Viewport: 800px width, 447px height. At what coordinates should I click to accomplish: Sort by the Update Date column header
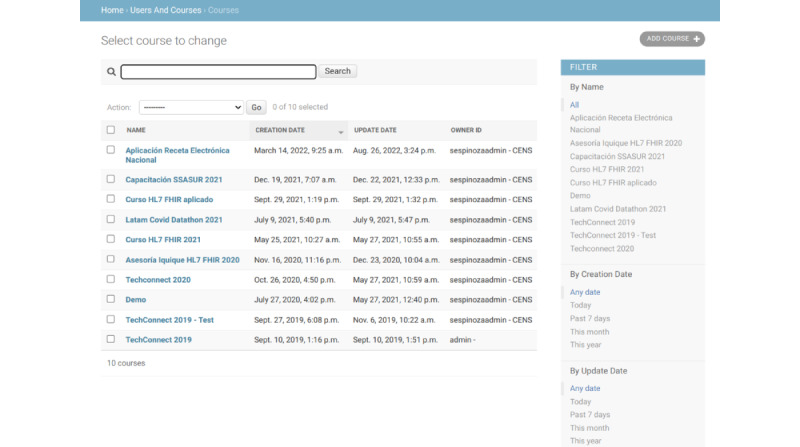tap(375, 130)
